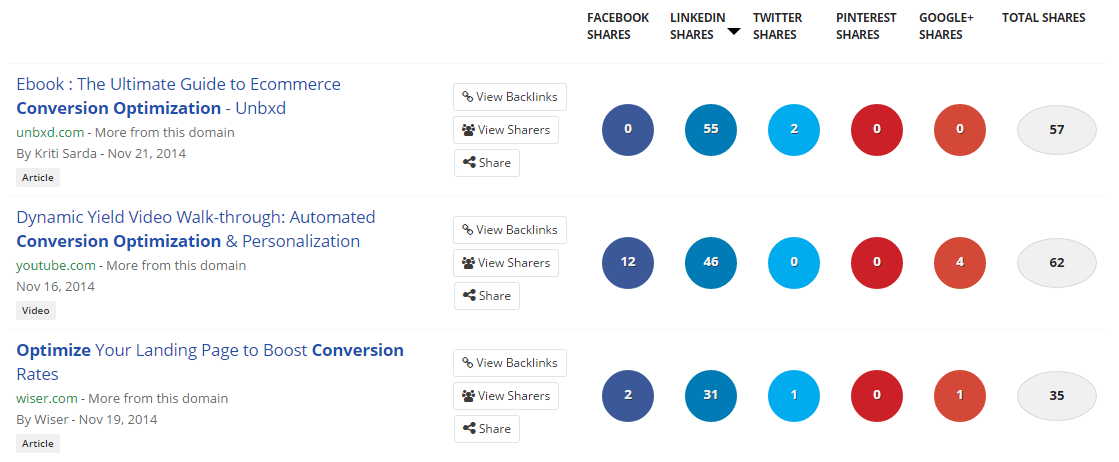Click the Twitter share count 2 circle
This screenshot has width=1119, height=462.
[794, 130]
